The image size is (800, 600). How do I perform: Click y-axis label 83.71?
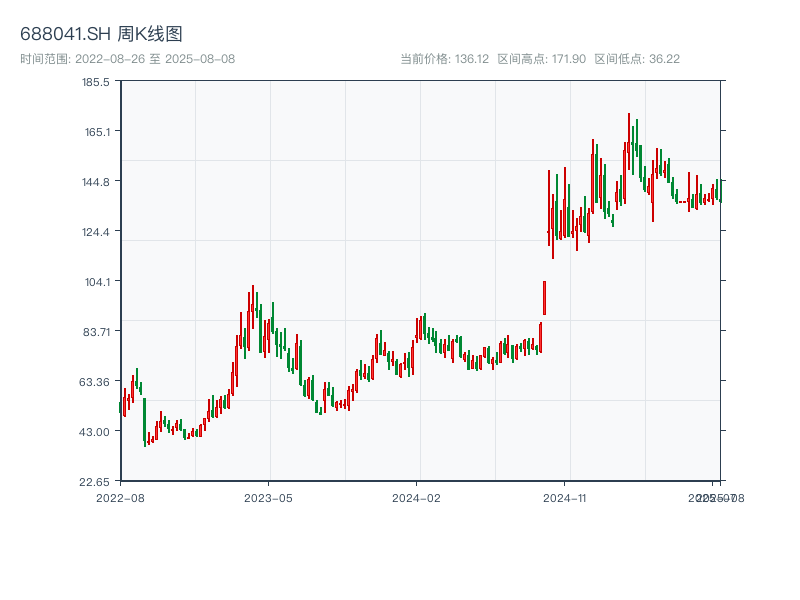point(96,332)
